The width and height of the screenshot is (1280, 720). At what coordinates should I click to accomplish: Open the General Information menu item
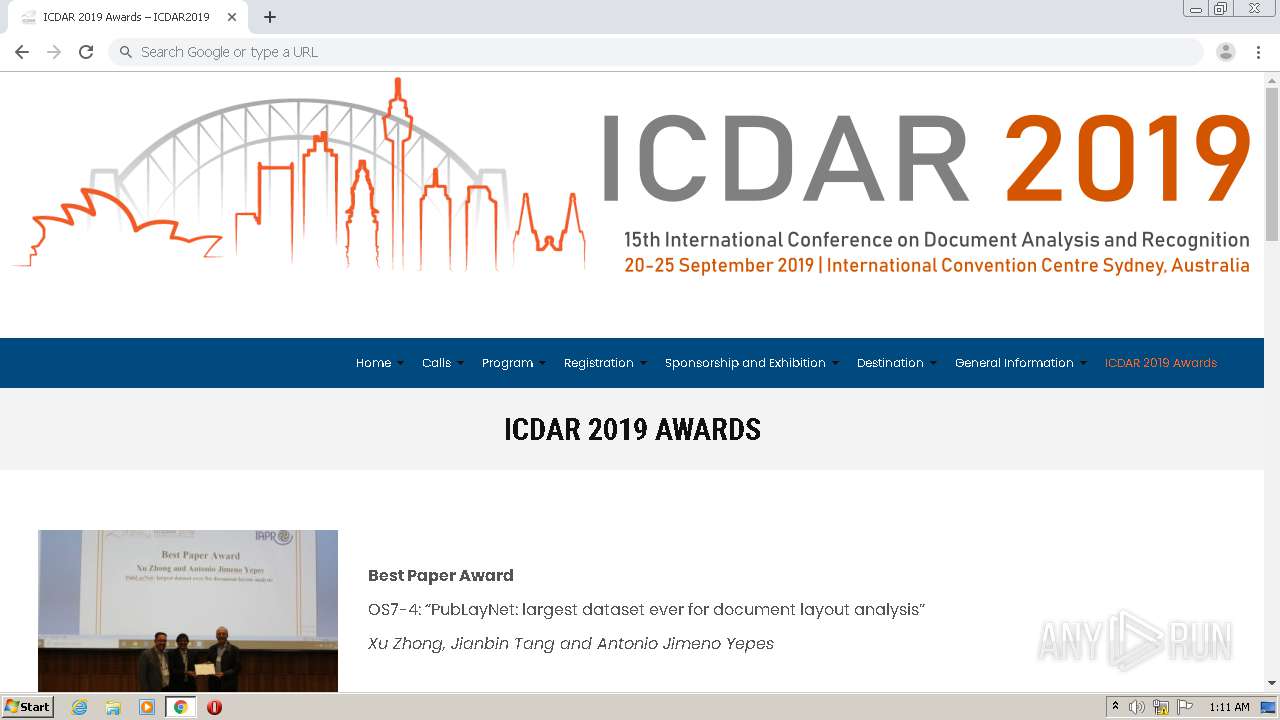click(1014, 363)
